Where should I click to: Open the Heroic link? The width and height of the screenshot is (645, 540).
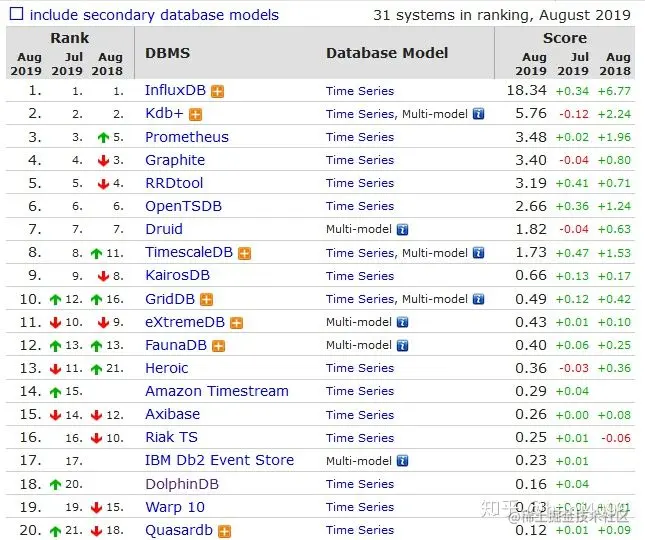point(167,368)
